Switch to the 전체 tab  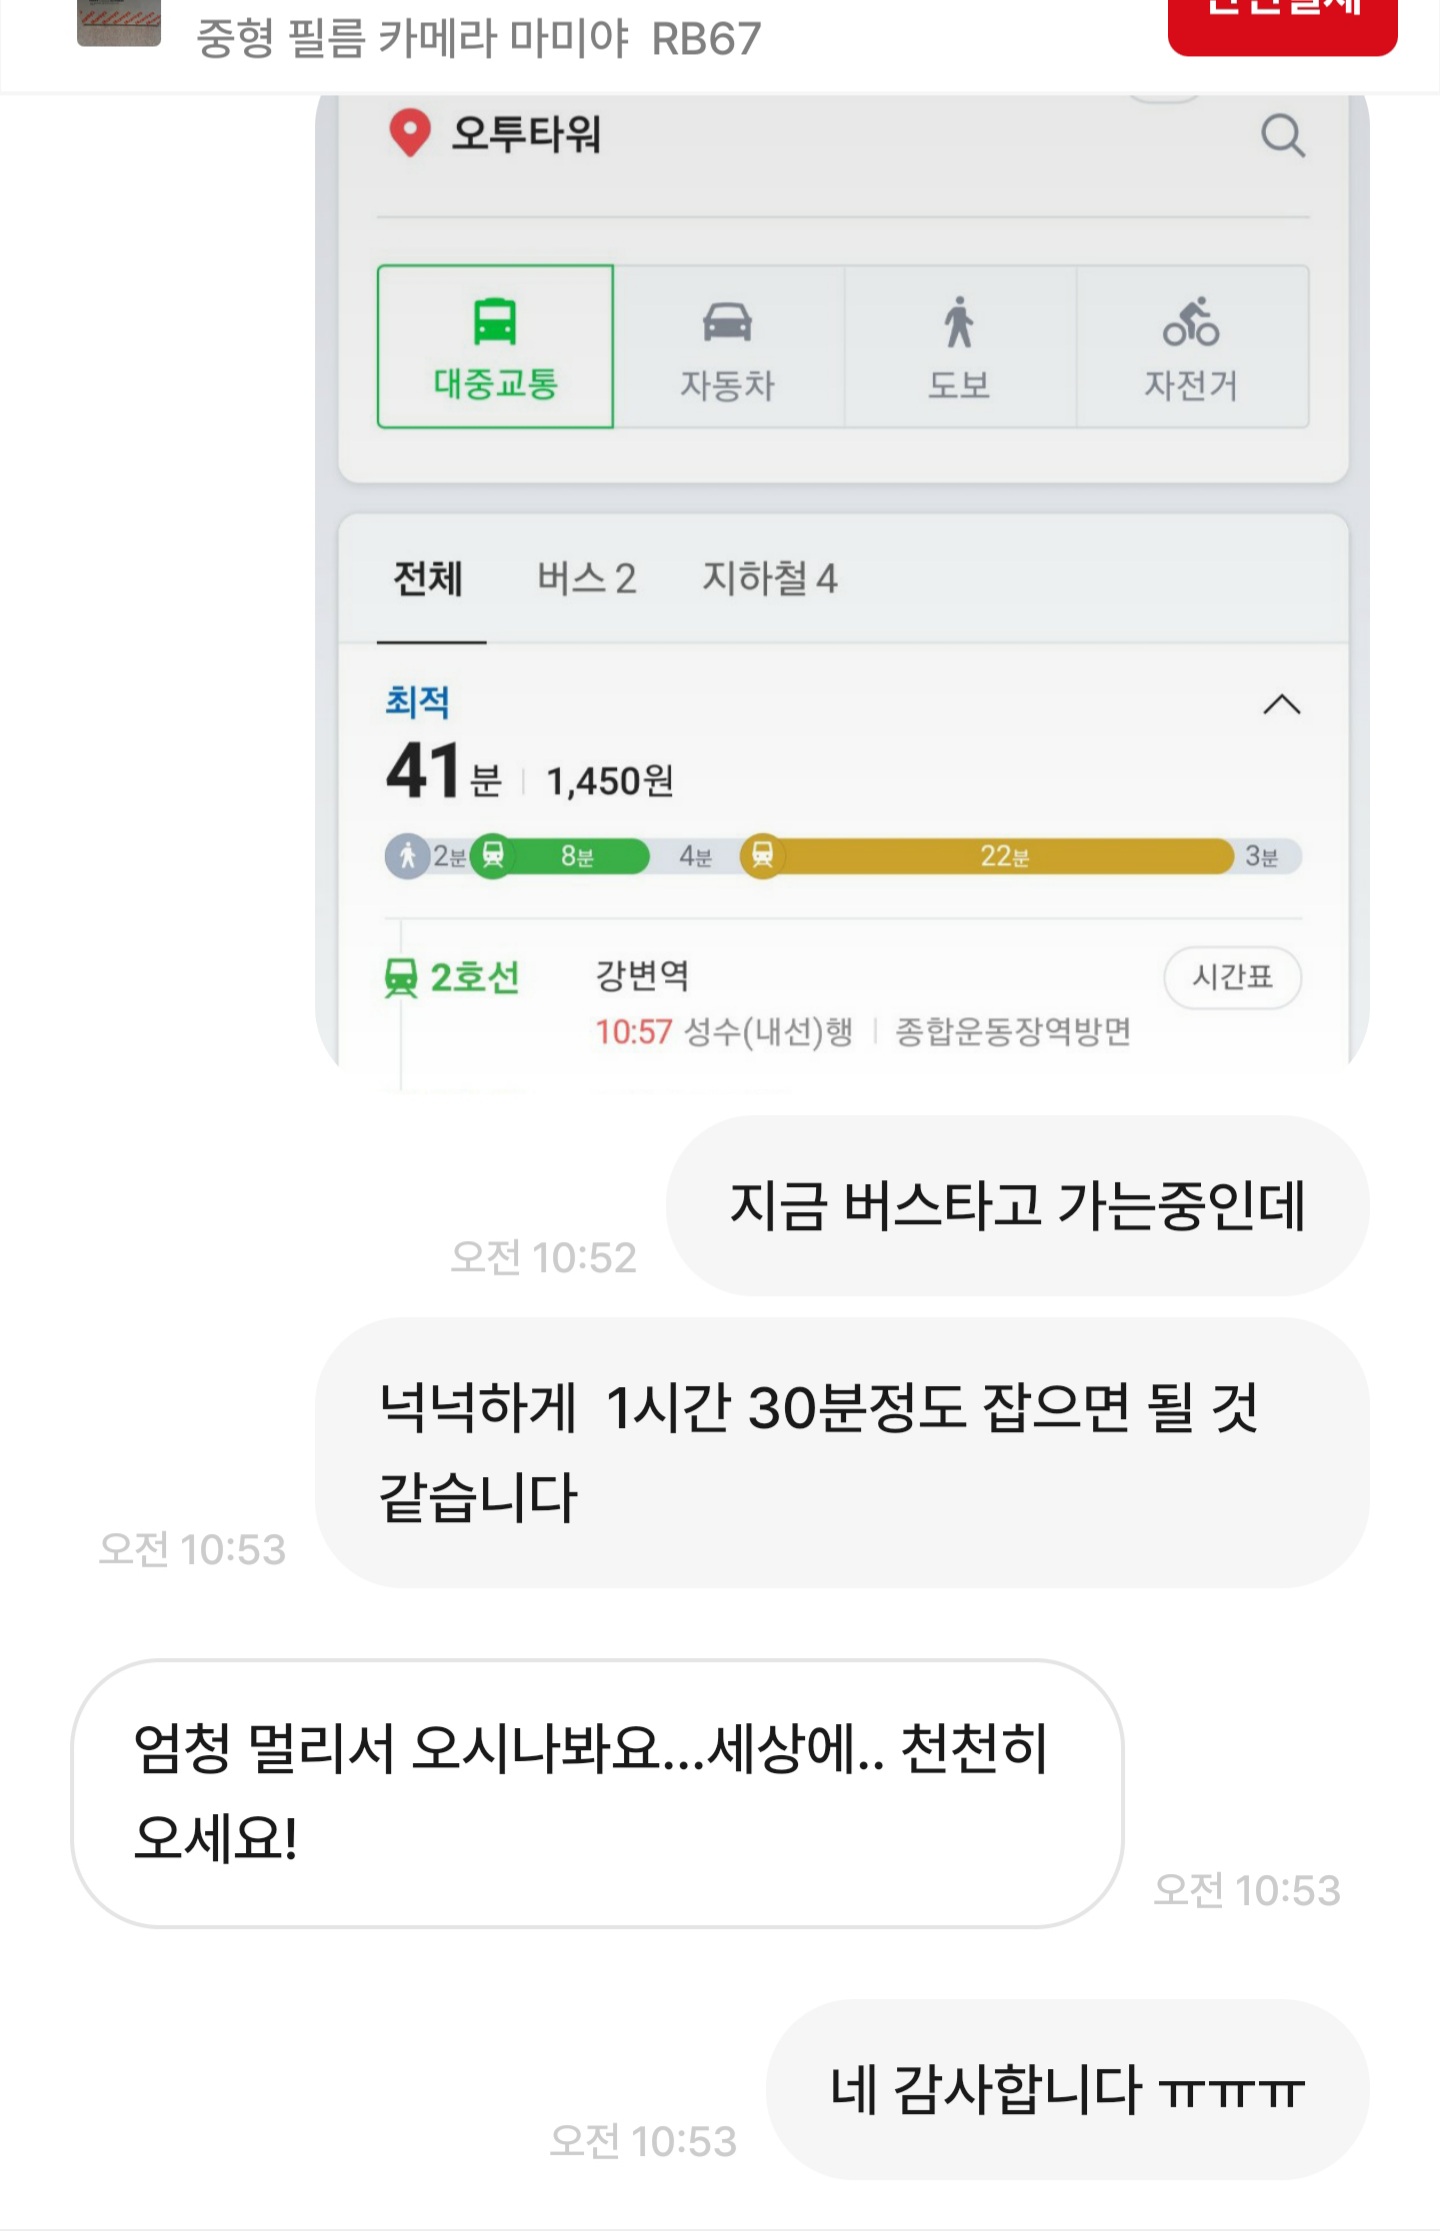point(428,579)
